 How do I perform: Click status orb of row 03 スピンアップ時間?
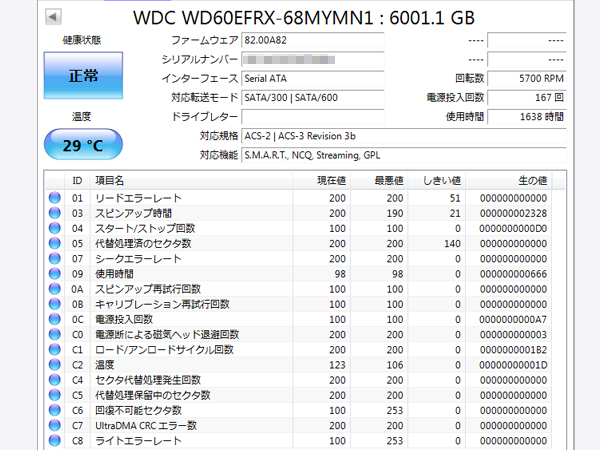tap(55, 213)
